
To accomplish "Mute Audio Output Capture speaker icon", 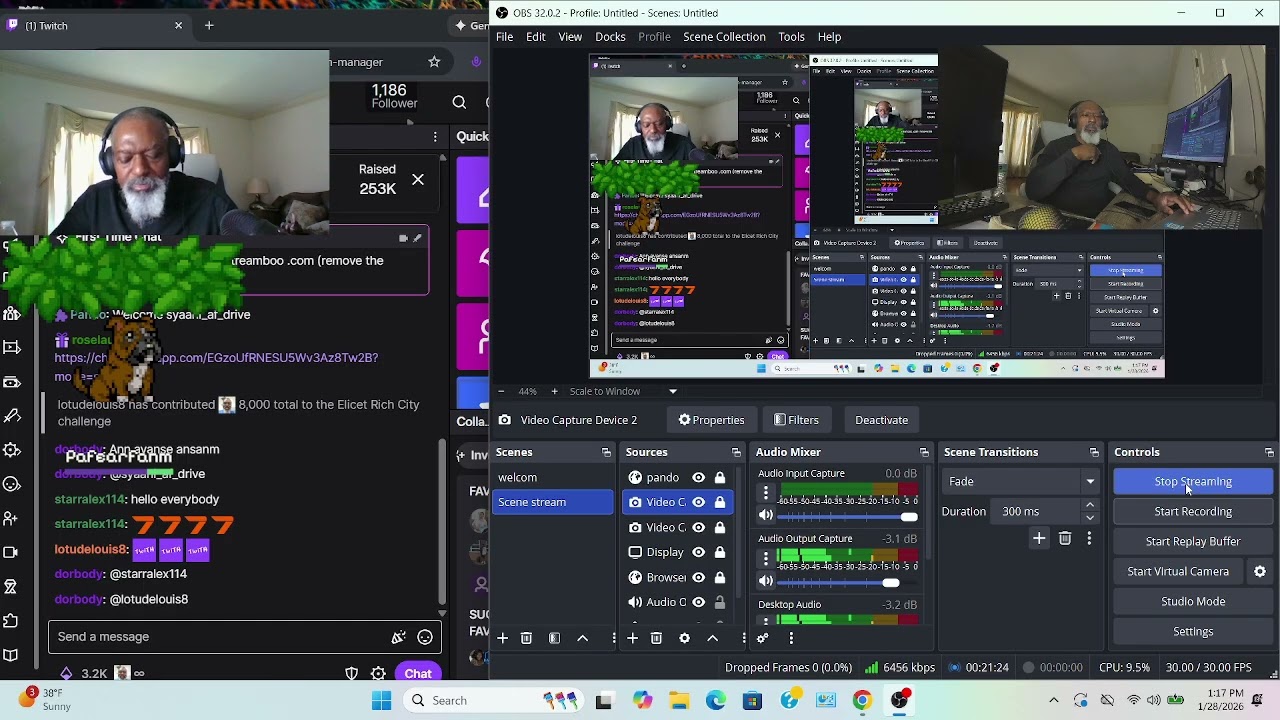I will [x=766, y=581].
